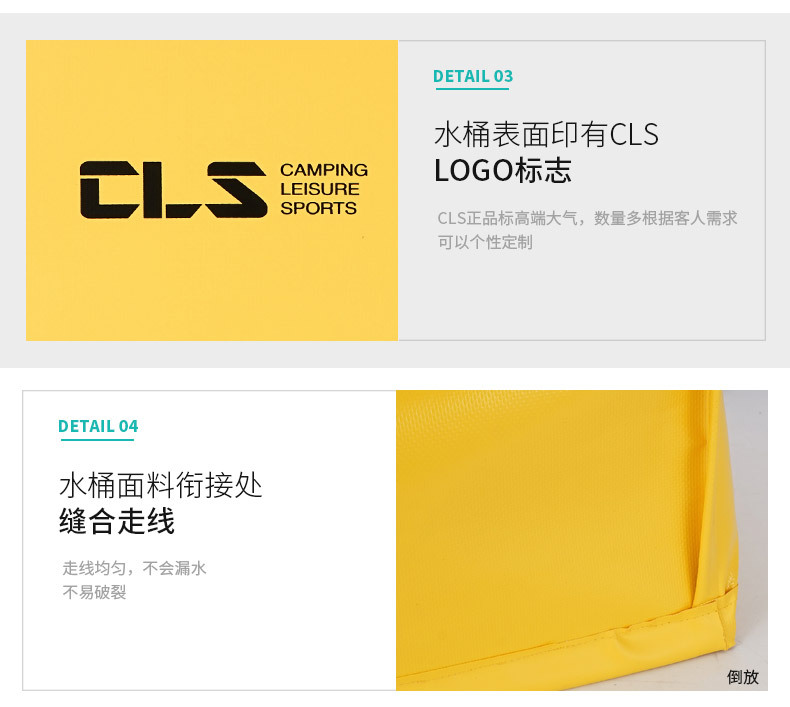This screenshot has width=790, height=707.
Task: Click the letter S in CLS logo
Action: [237, 189]
